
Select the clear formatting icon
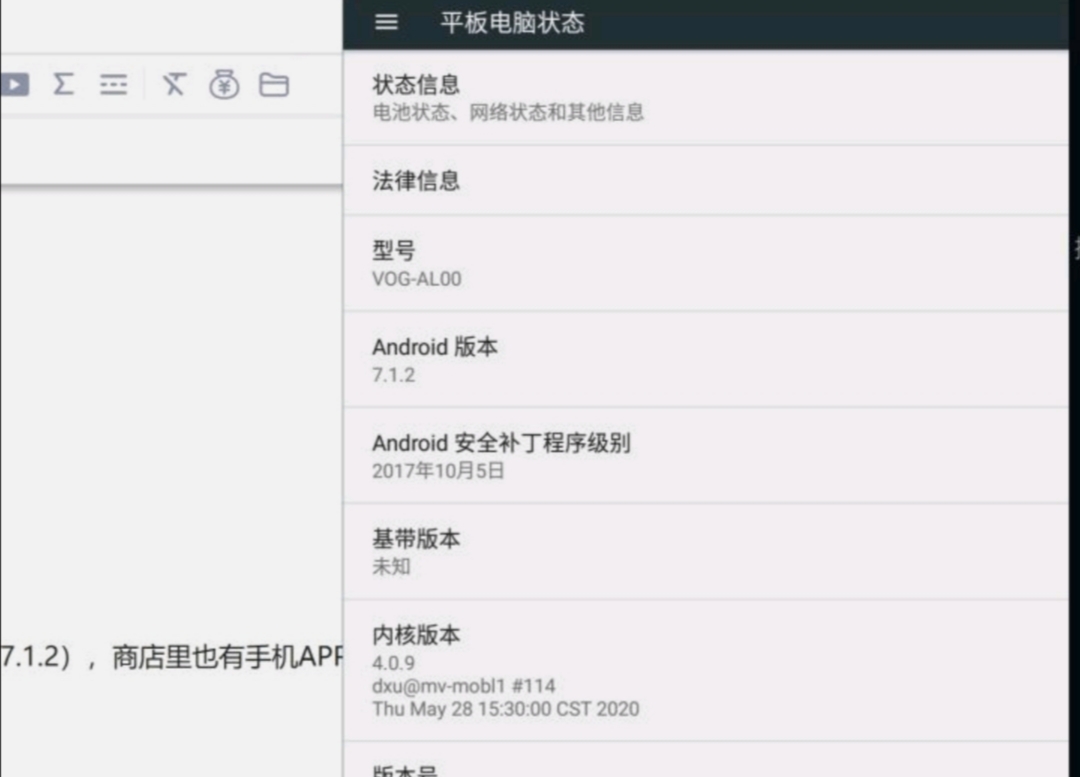click(x=173, y=85)
